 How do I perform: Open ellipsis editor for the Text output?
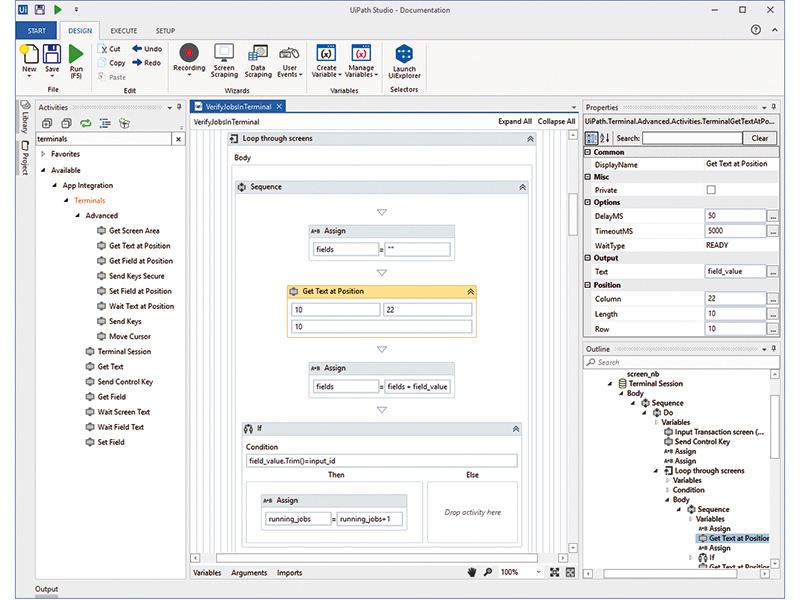click(x=773, y=272)
